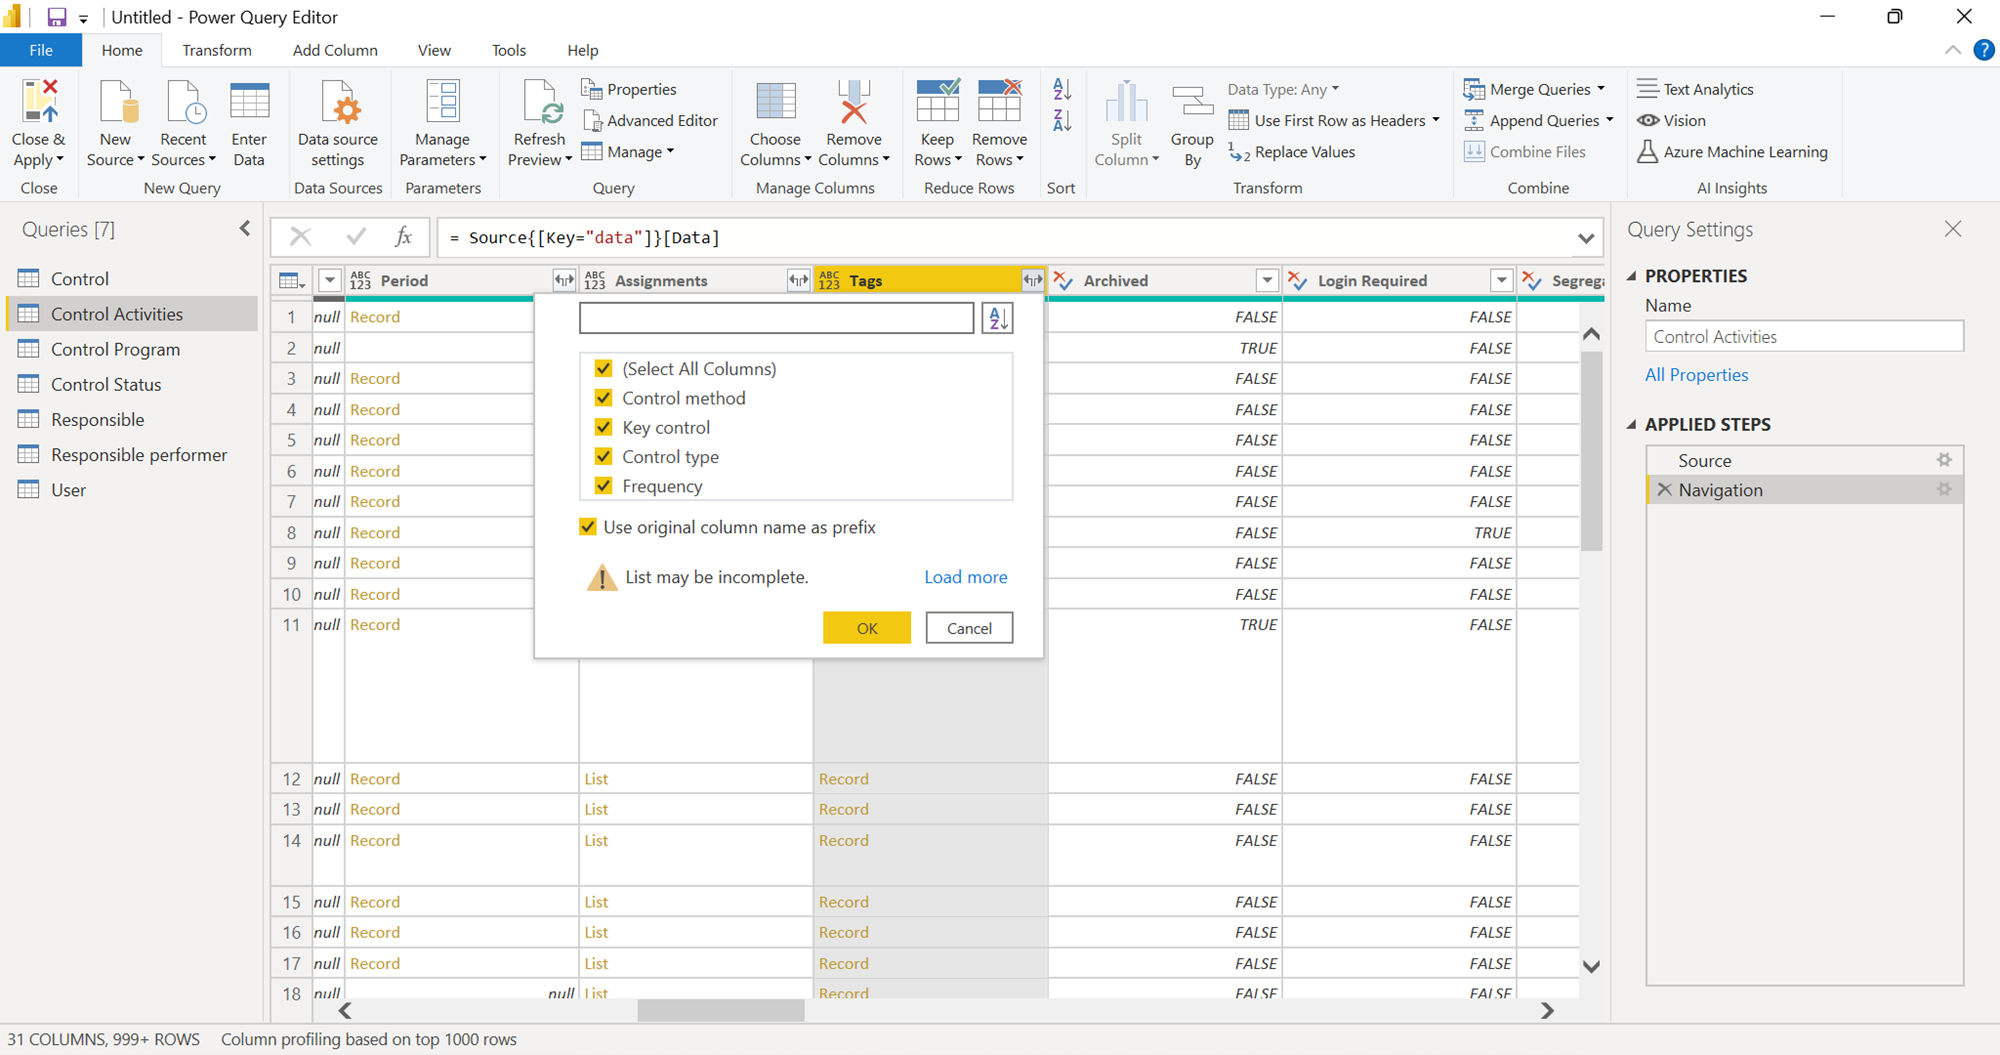Open the Append Queries dropdown
The width and height of the screenshot is (2000, 1055).
(1609, 120)
